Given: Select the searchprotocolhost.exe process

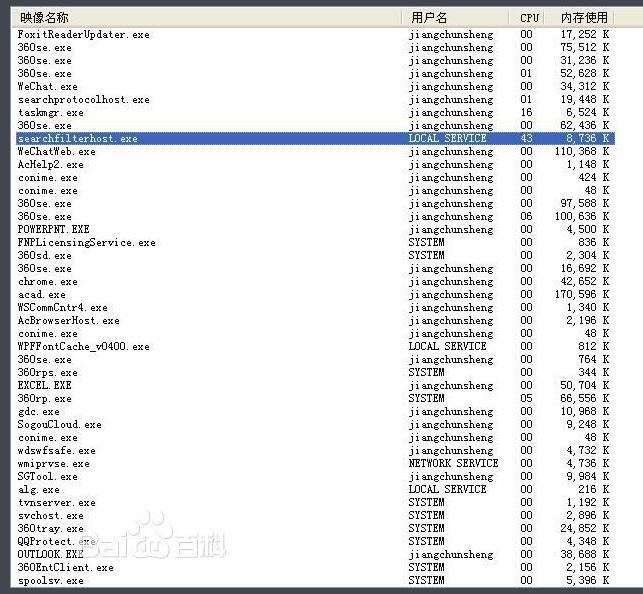Looking at the screenshot, I should point(315,100).
